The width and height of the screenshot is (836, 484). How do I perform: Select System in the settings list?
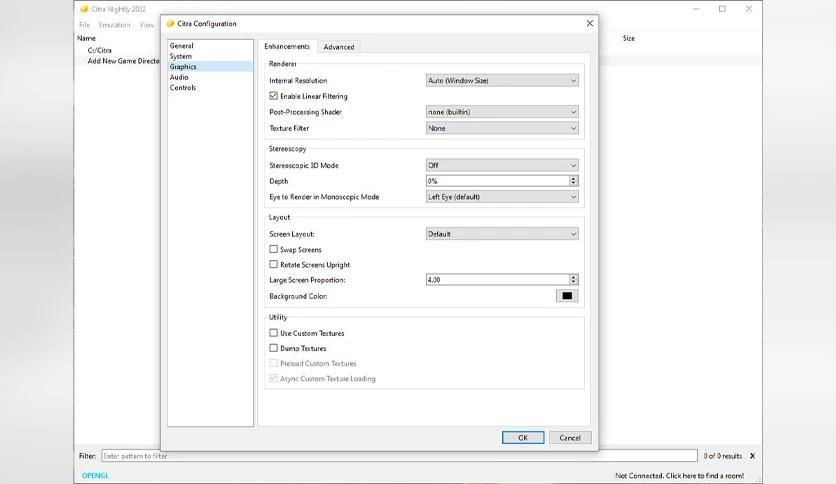pos(210,56)
